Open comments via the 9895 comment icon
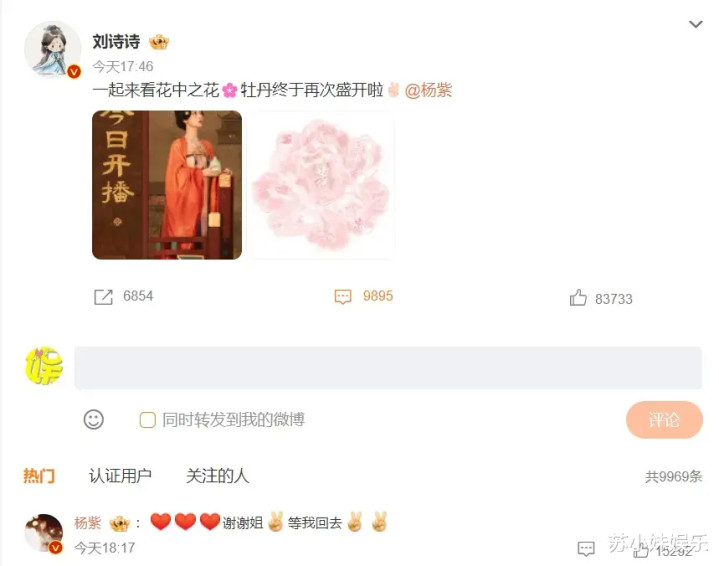This screenshot has width=719, height=566. tap(343, 297)
